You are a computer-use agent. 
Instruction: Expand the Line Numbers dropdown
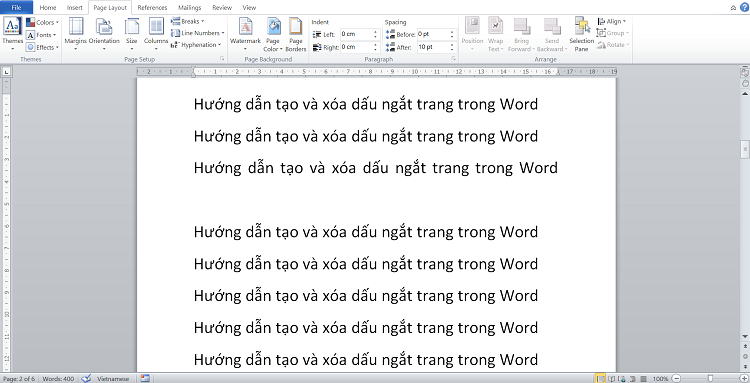coord(198,33)
